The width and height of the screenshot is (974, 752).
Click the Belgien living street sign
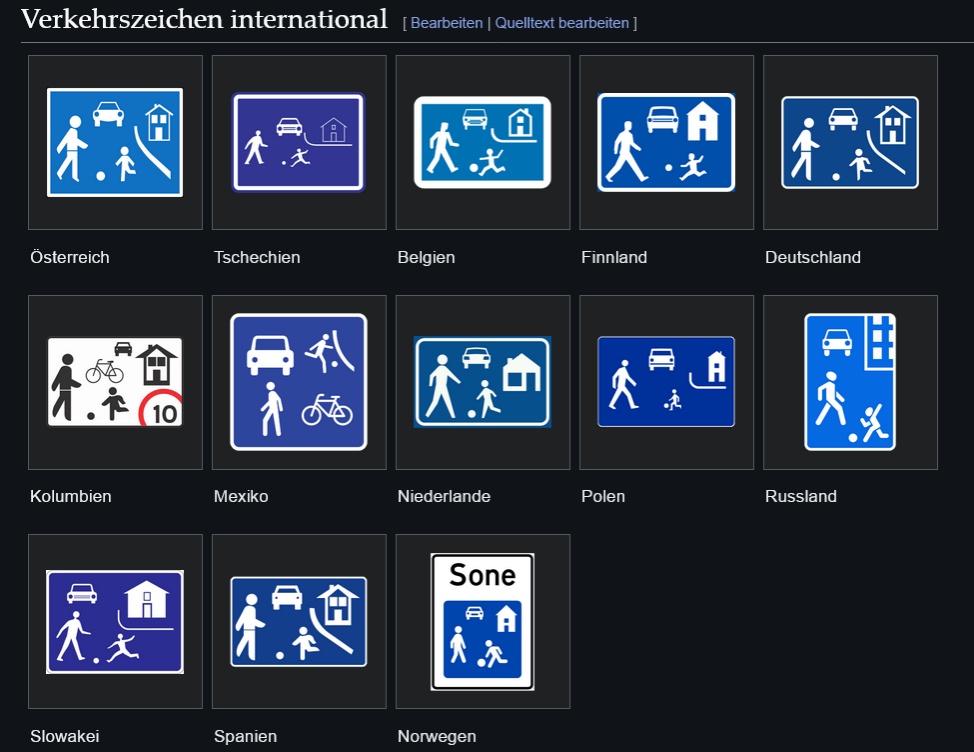point(482,142)
